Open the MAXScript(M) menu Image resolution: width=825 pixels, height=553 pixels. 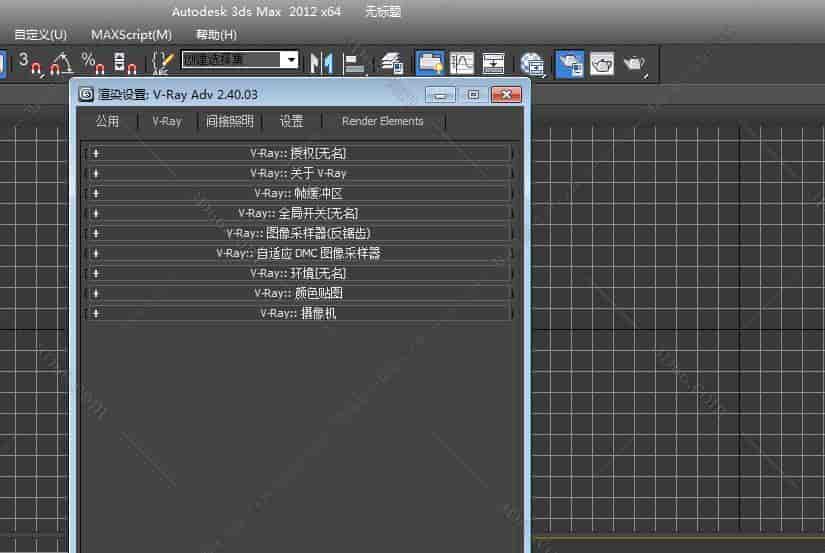(131, 34)
